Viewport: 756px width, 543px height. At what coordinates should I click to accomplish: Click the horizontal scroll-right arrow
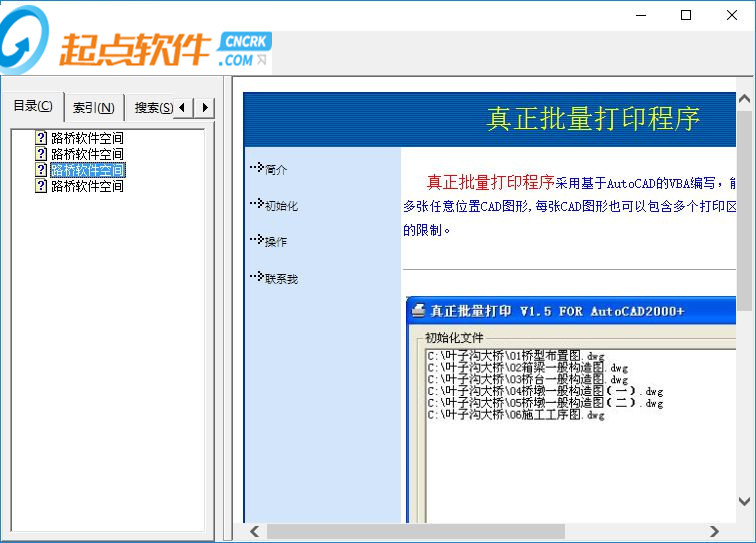coord(715,531)
